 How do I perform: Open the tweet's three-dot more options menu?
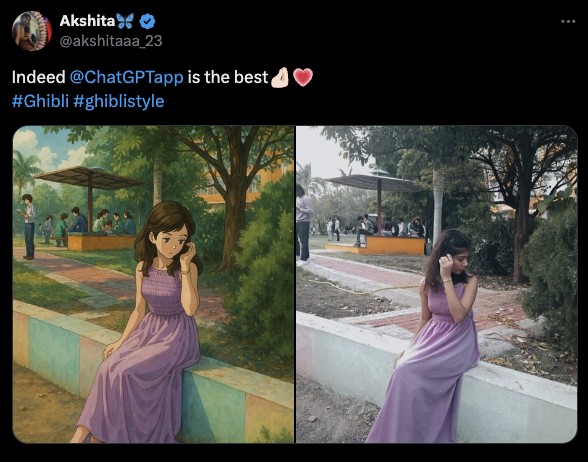(568, 21)
